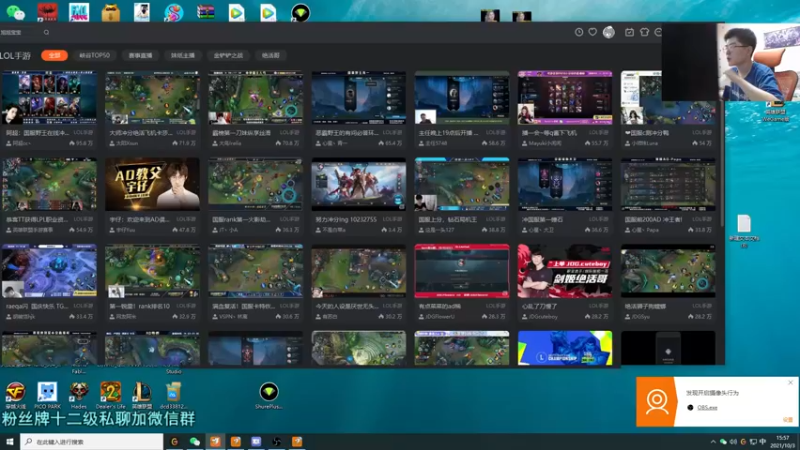Click the search magnifier icon in app
The image size is (800, 450).
coord(46,32)
